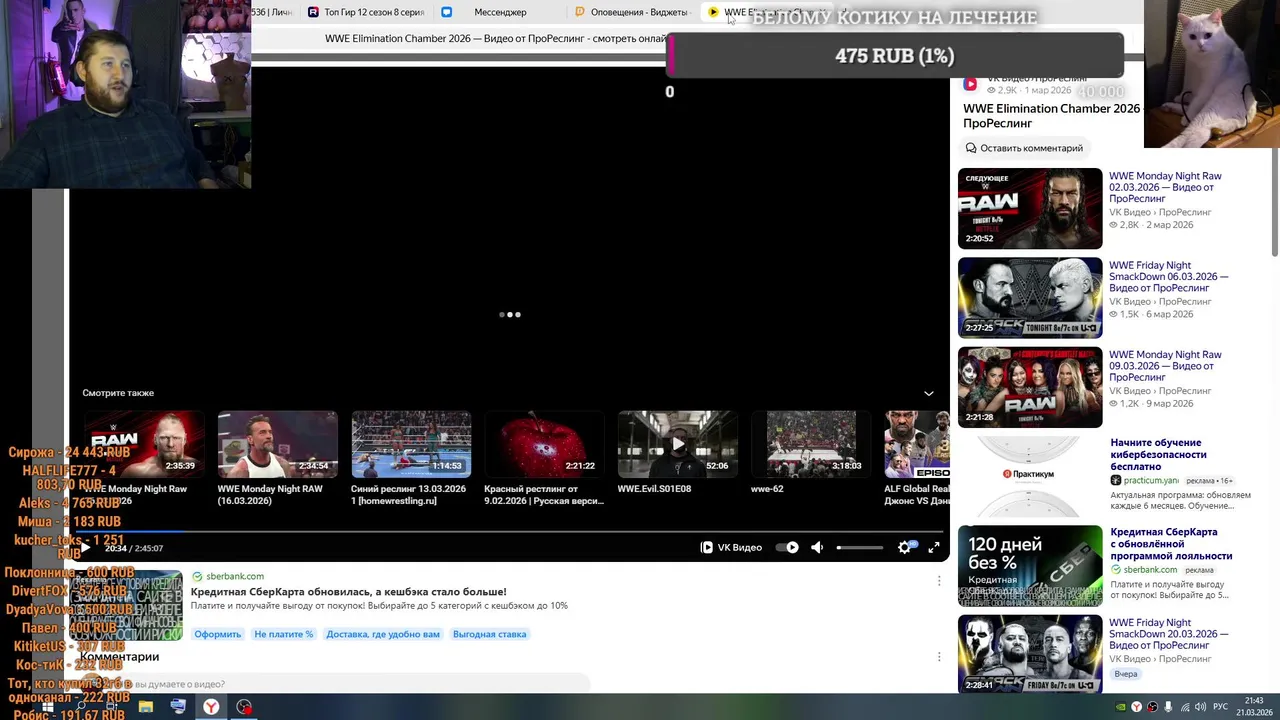
Task: Open the practicum.yandex ad source link
Action: click(x=1151, y=481)
